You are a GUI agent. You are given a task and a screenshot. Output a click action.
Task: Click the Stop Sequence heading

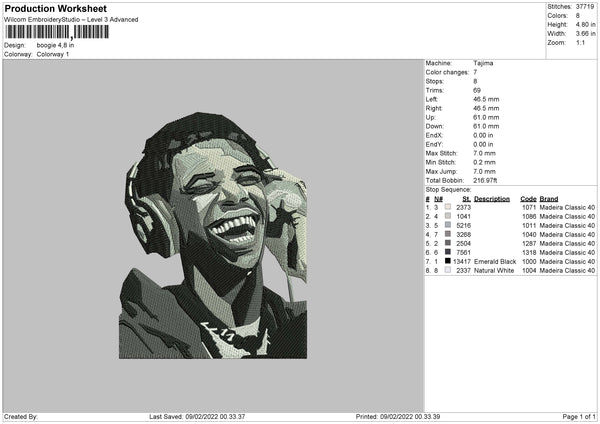(448, 190)
